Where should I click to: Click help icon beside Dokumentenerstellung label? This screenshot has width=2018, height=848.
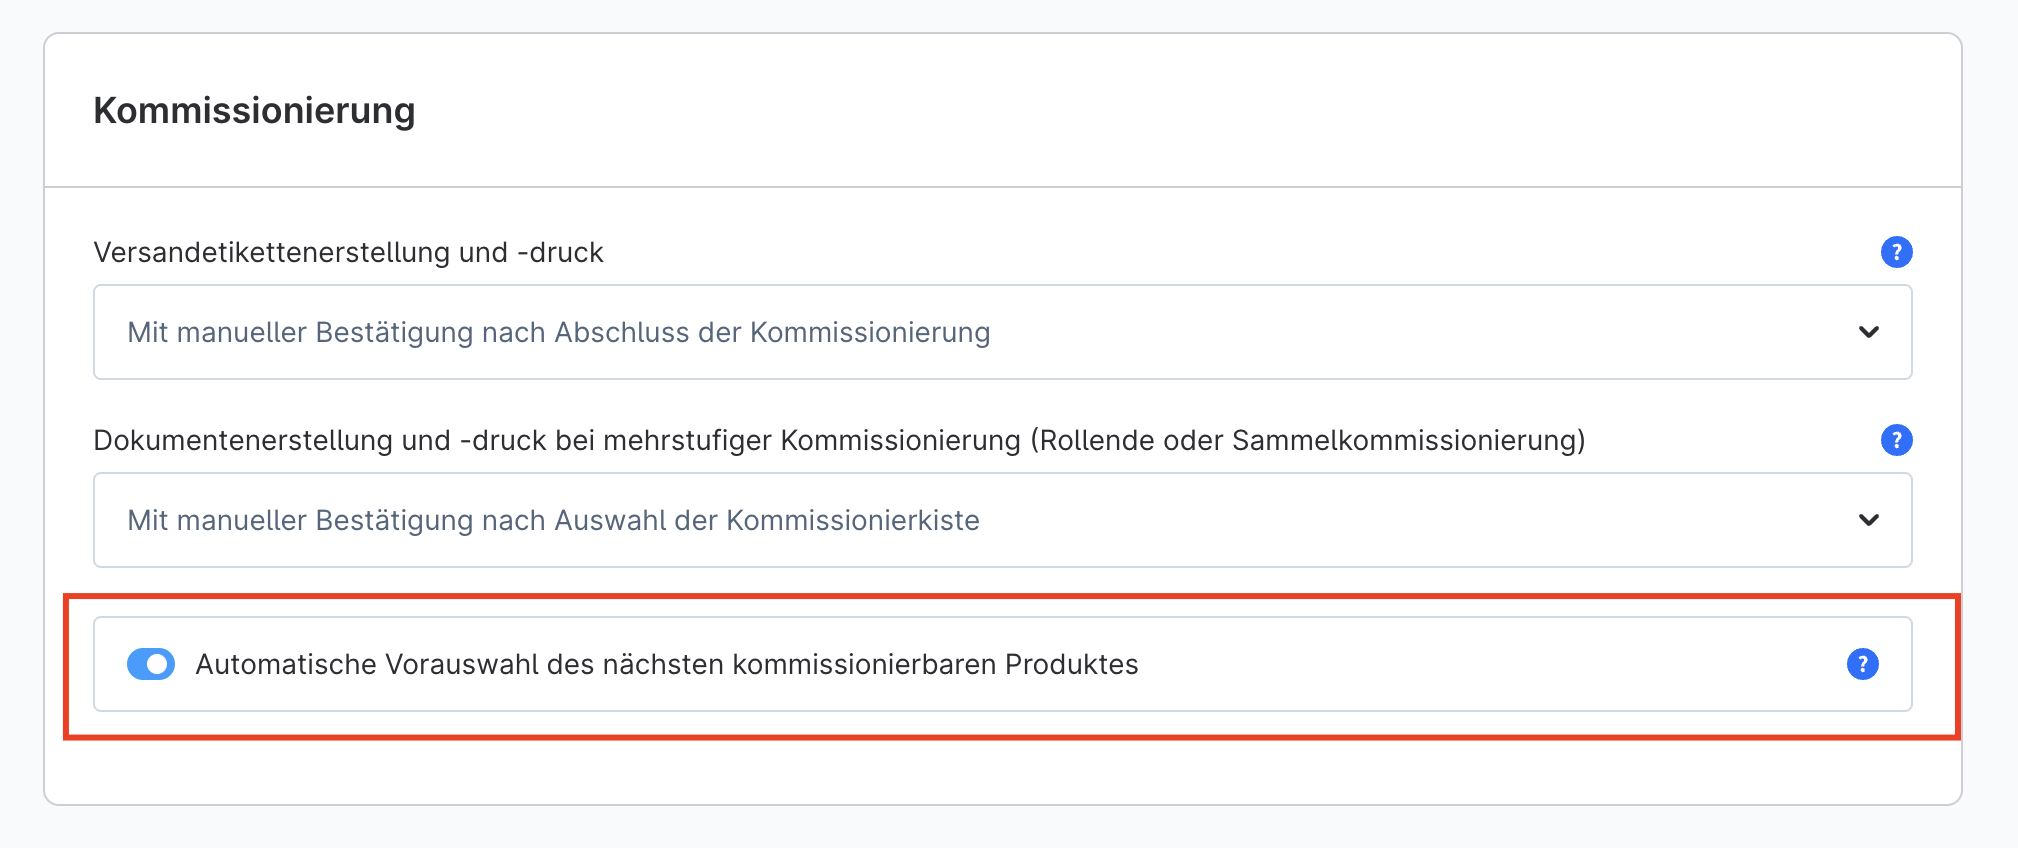(x=1896, y=440)
